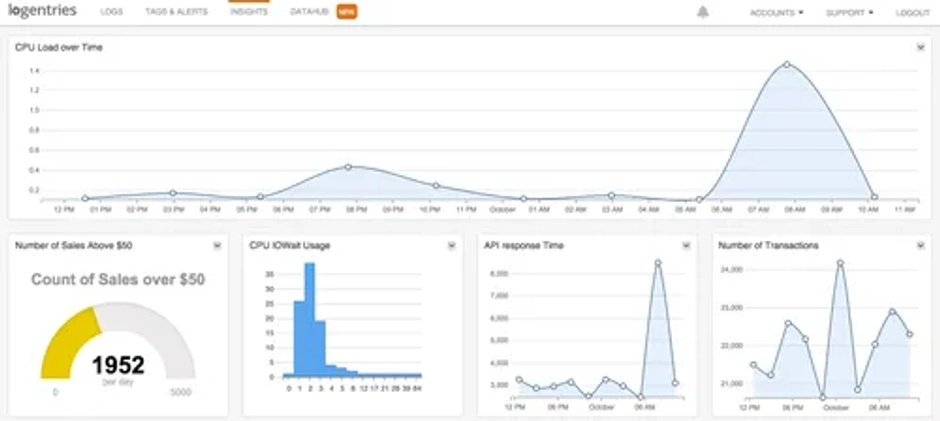940x421 pixels.
Task: Click the peak data point on CPU Load chart
Action: [x=787, y=64]
